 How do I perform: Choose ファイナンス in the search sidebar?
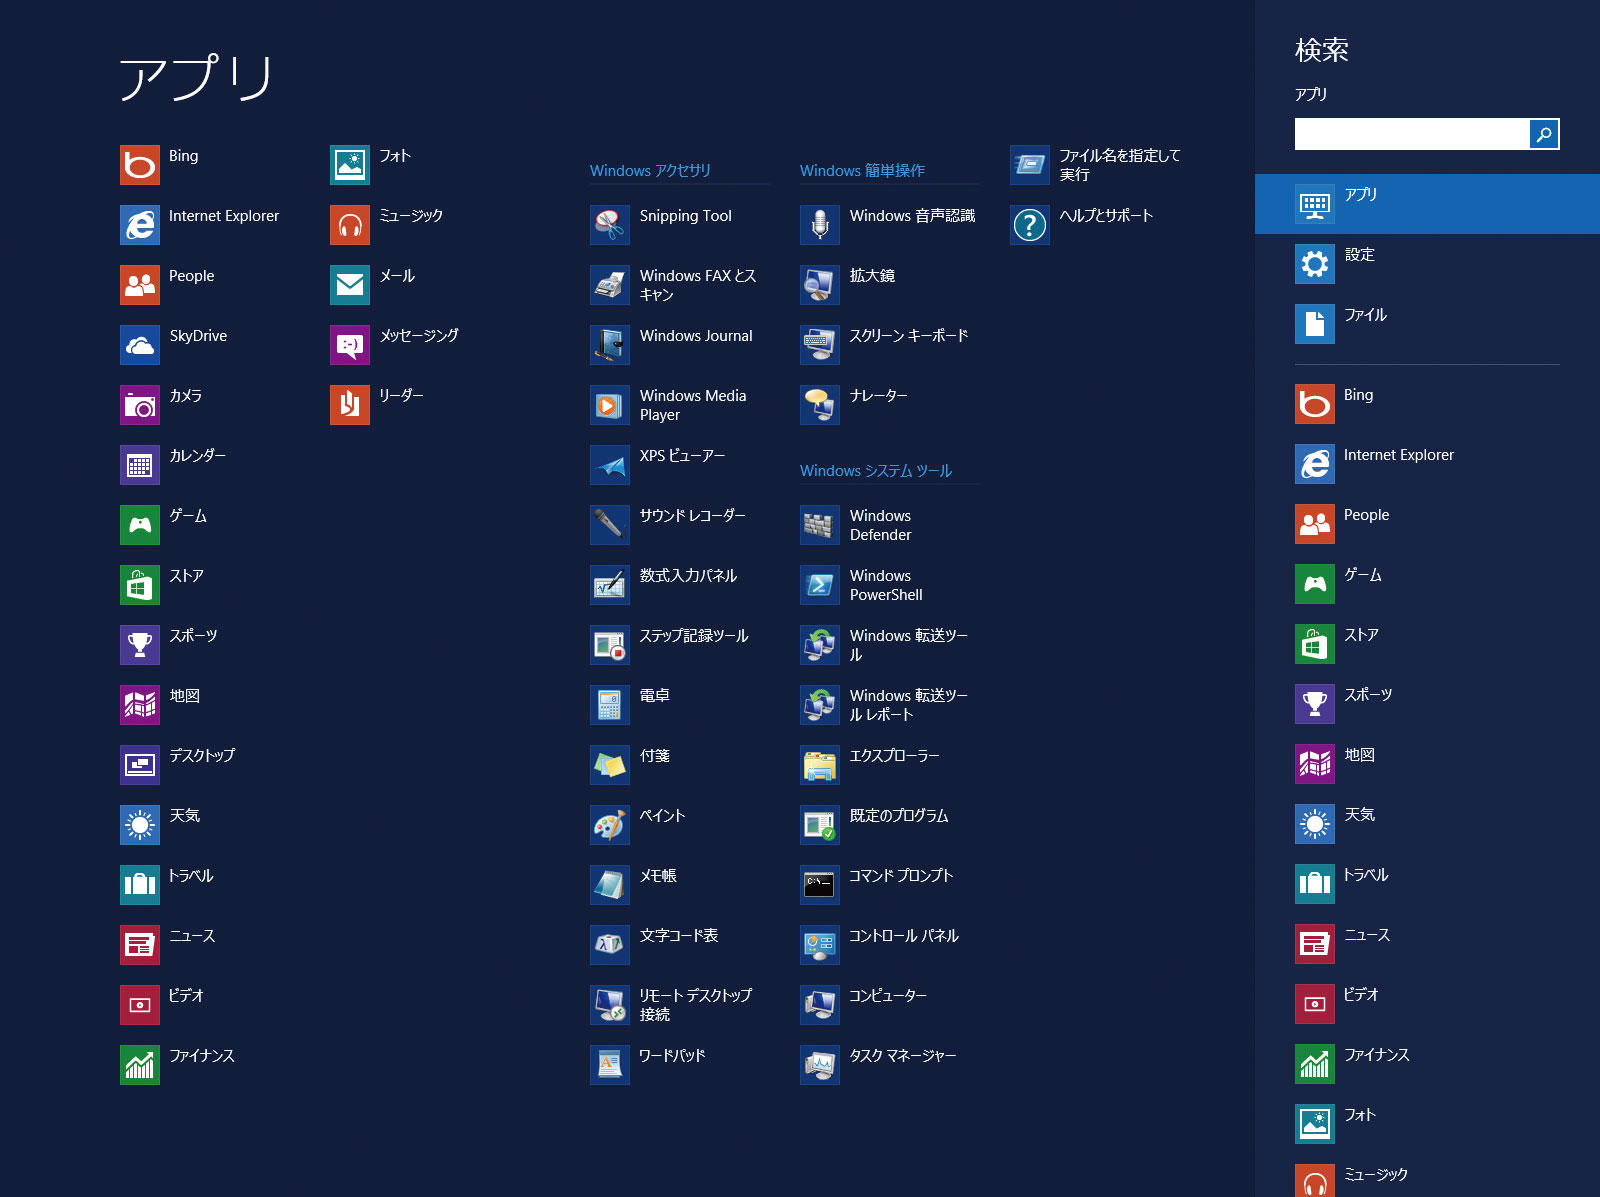[1427, 1064]
